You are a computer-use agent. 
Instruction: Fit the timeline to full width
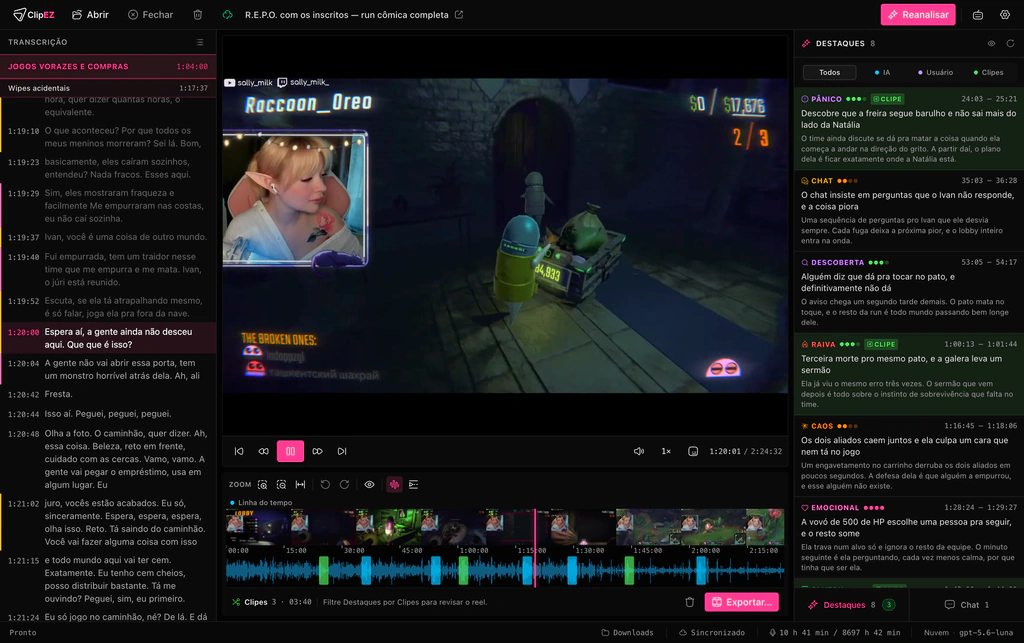pos(300,484)
